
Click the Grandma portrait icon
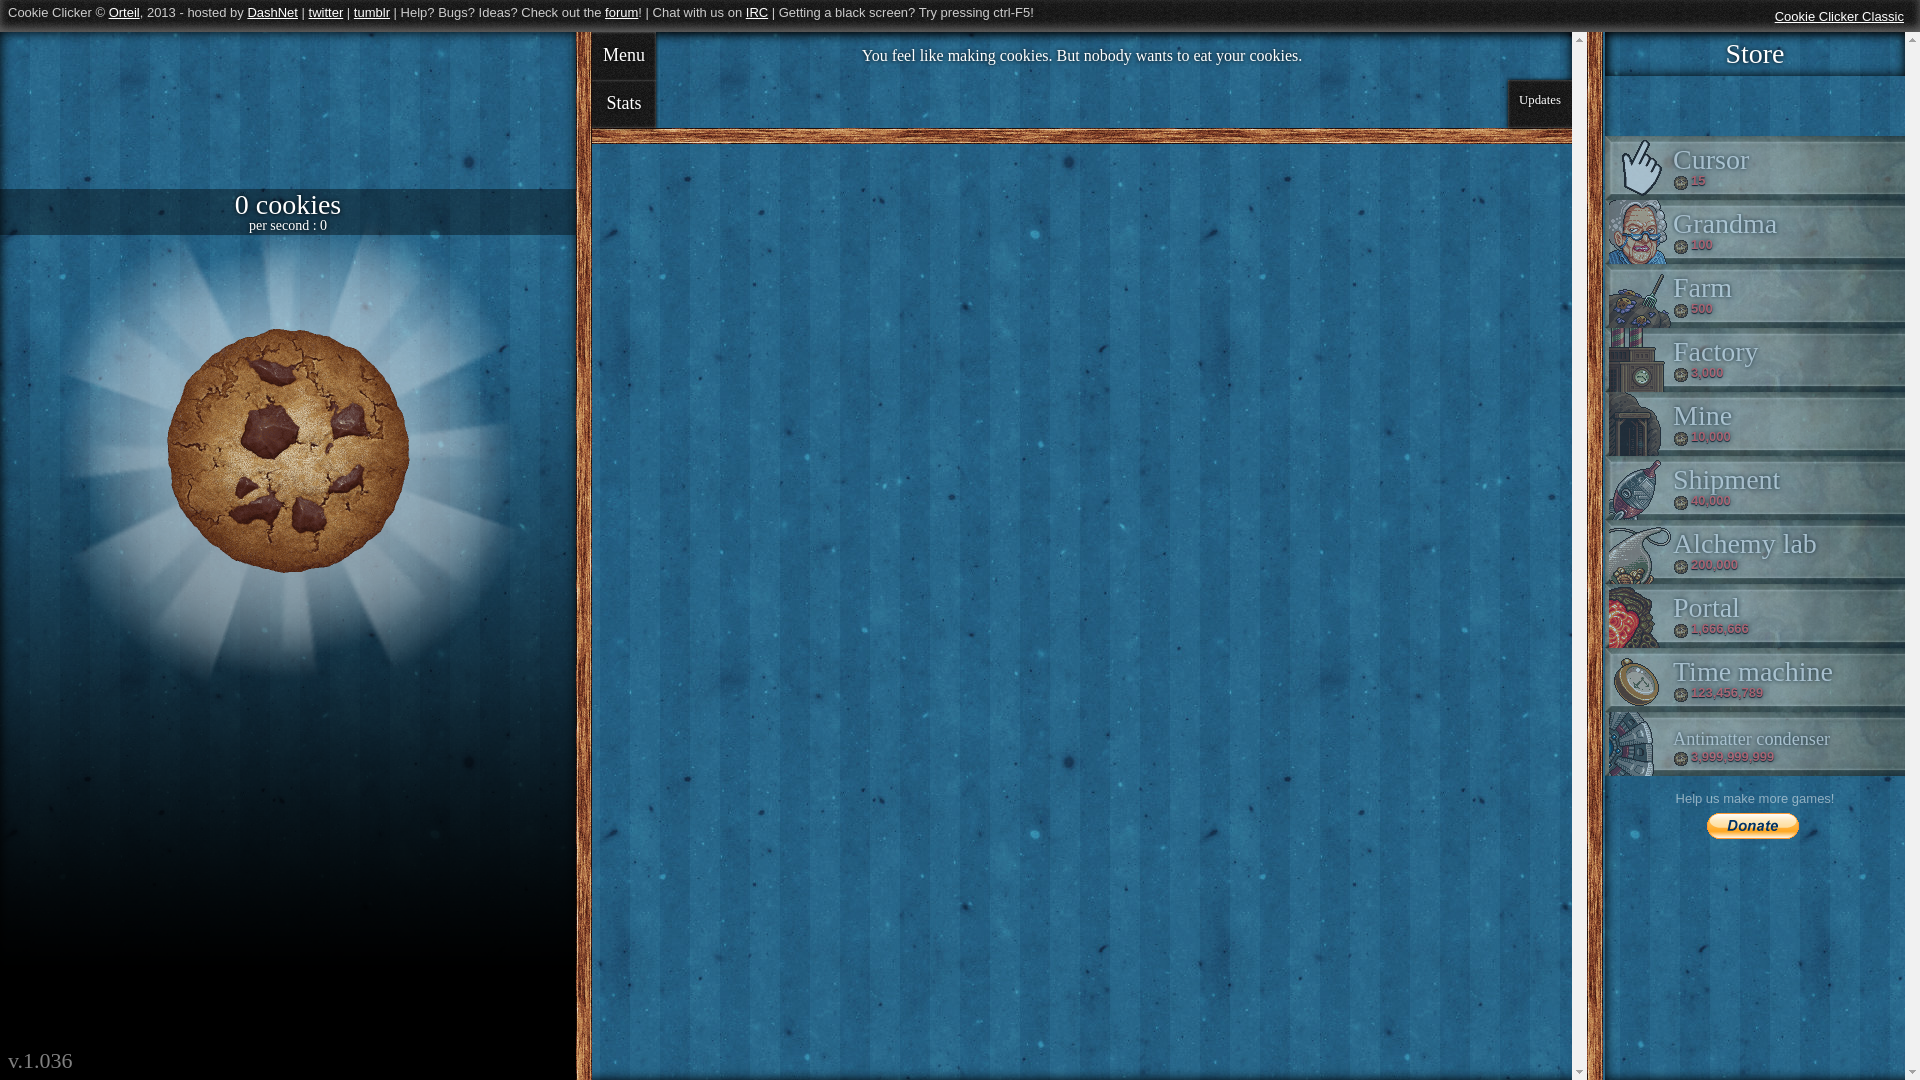1638,232
